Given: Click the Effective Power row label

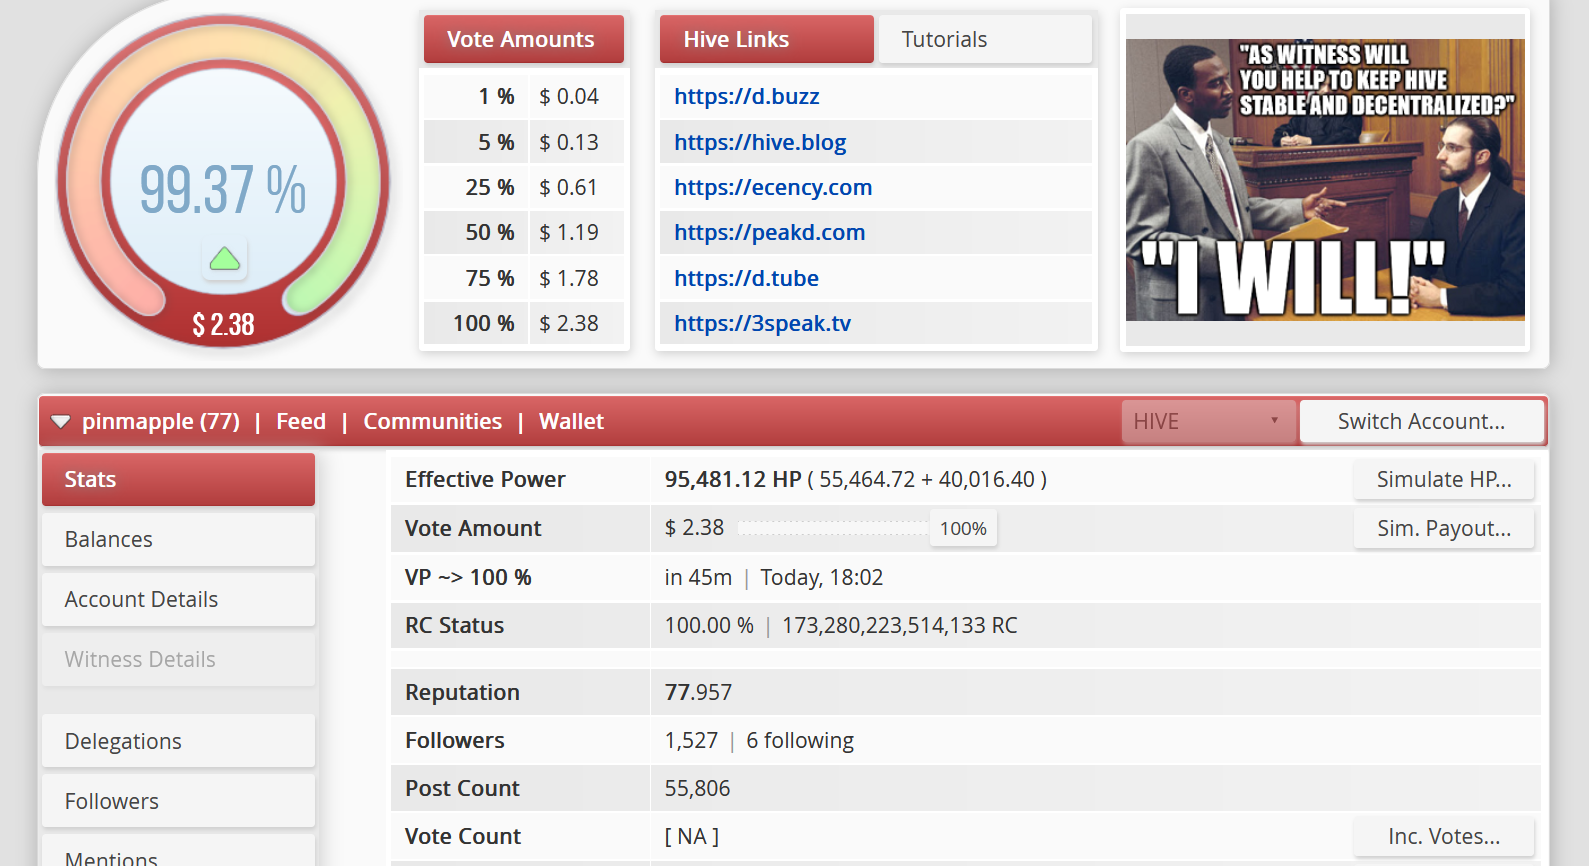Looking at the screenshot, I should [485, 479].
